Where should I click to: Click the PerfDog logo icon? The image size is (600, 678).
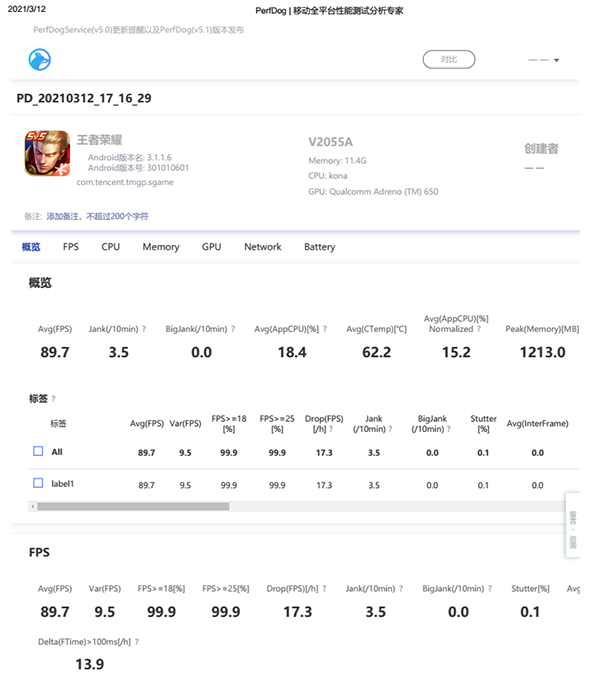click(39, 61)
